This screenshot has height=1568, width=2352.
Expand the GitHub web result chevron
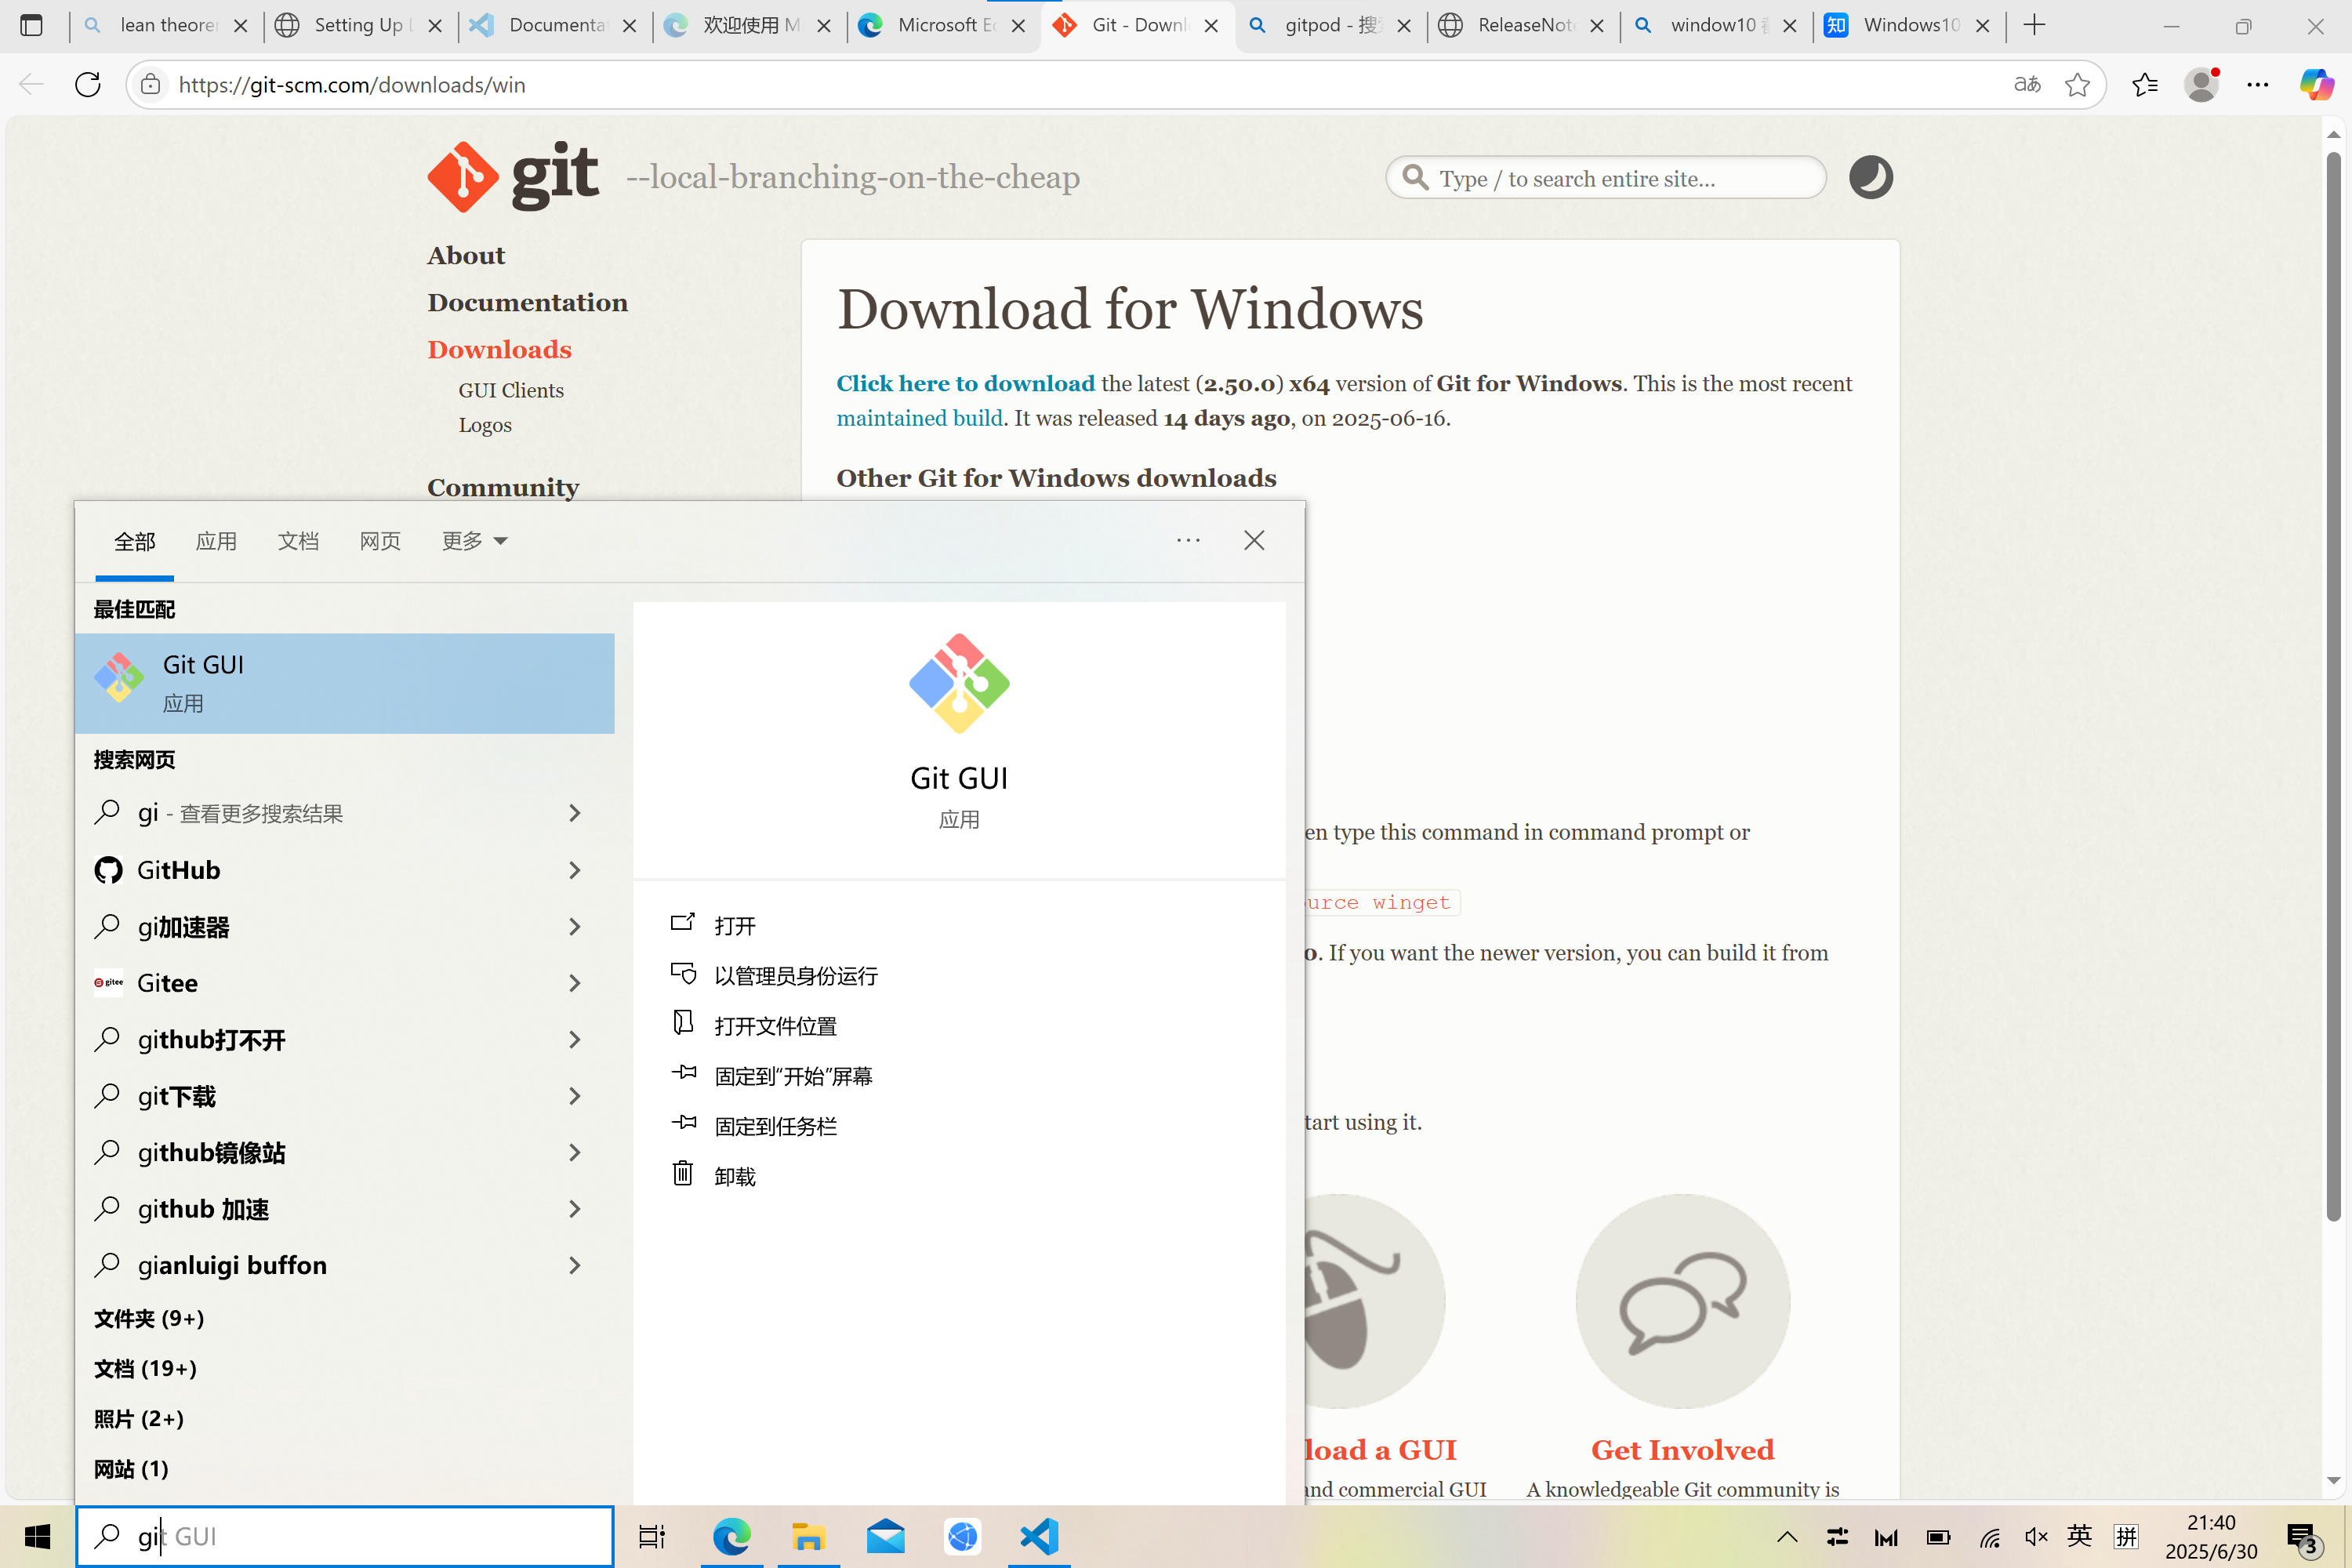tap(574, 870)
